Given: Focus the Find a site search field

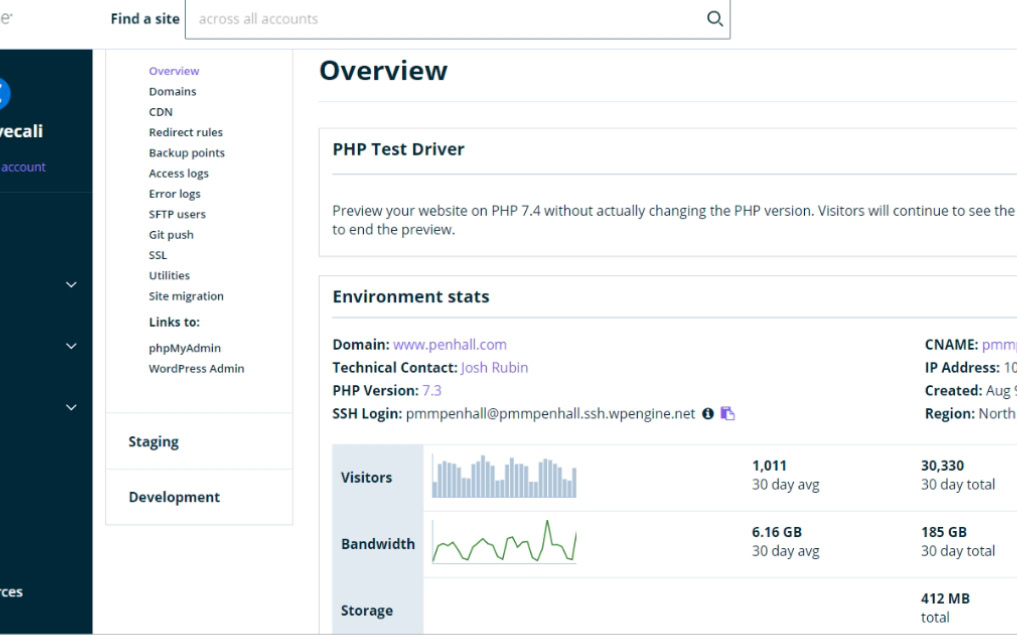Looking at the screenshot, I should (457, 19).
